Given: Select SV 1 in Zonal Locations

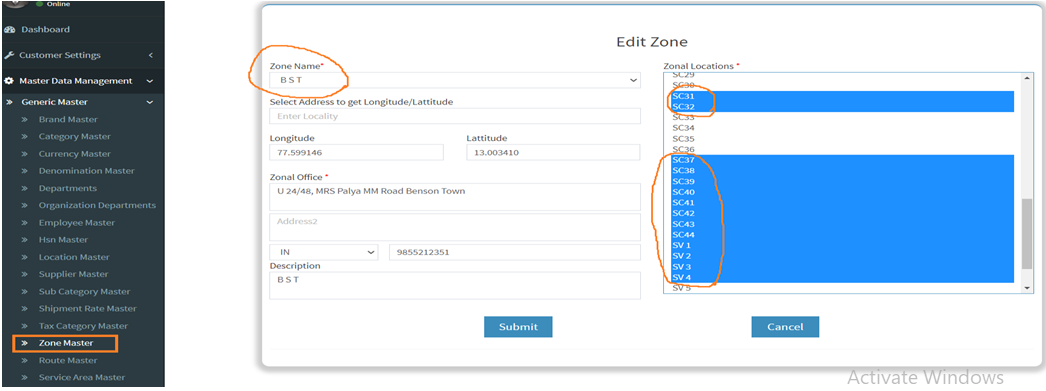Looking at the screenshot, I should coord(843,246).
